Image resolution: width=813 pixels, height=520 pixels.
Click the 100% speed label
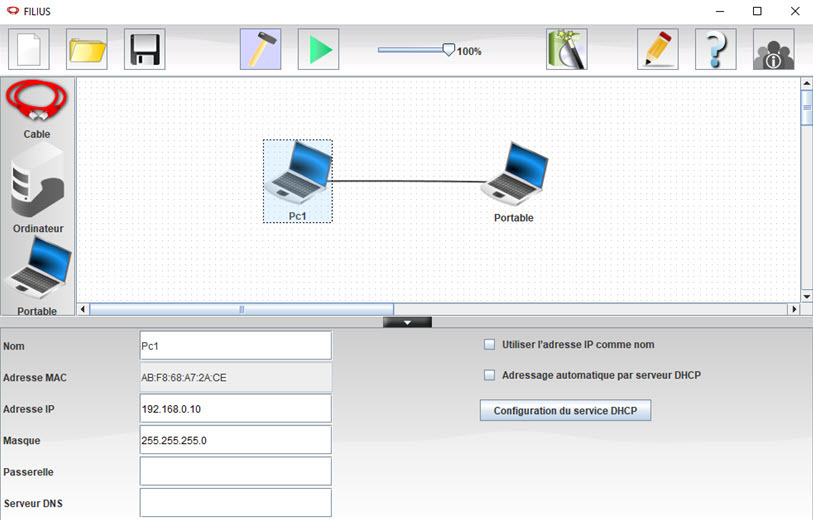(469, 51)
